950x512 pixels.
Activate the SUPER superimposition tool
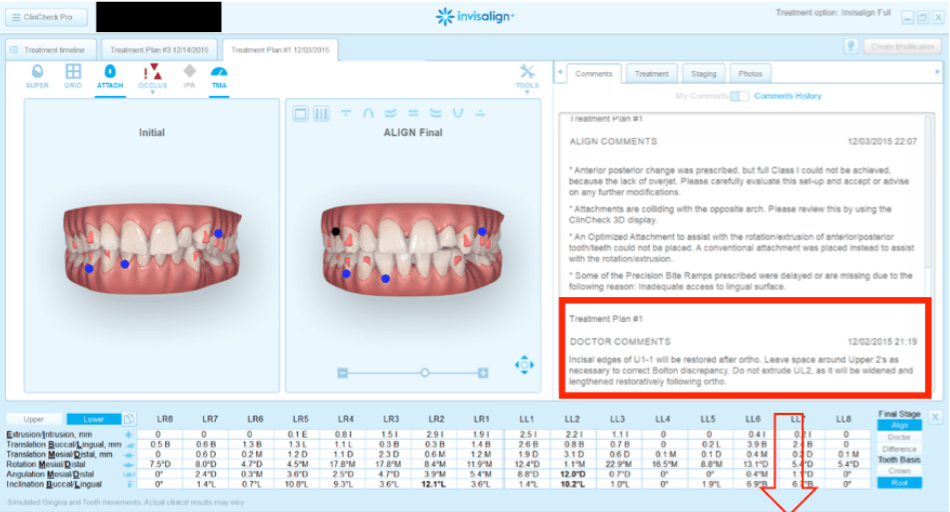37,77
